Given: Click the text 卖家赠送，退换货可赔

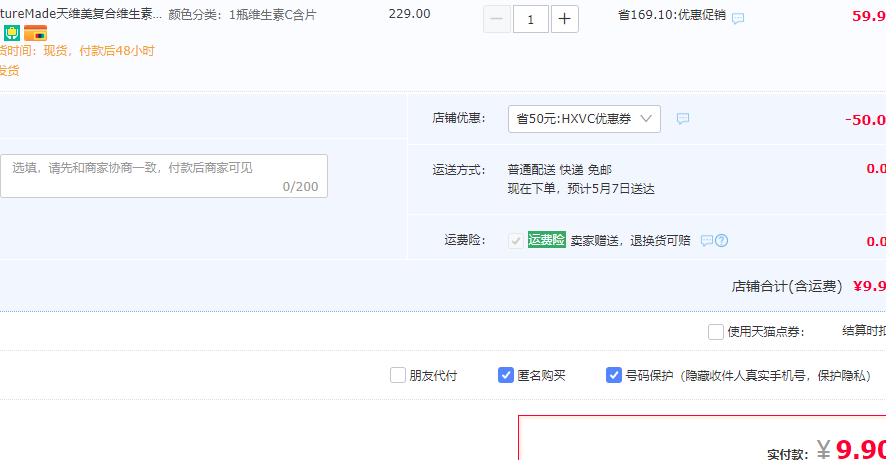Looking at the screenshot, I should [x=631, y=241].
